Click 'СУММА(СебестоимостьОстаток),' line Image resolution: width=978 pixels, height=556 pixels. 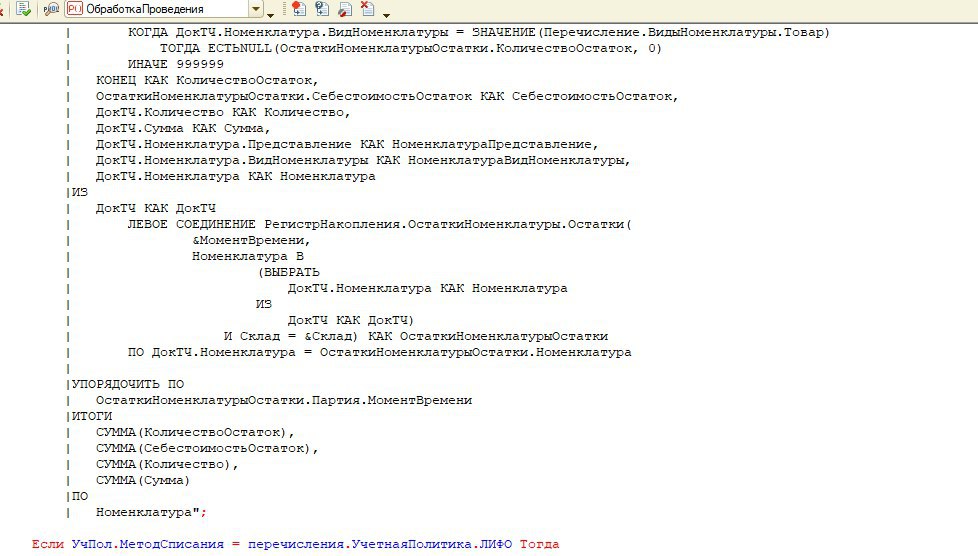click(207, 449)
